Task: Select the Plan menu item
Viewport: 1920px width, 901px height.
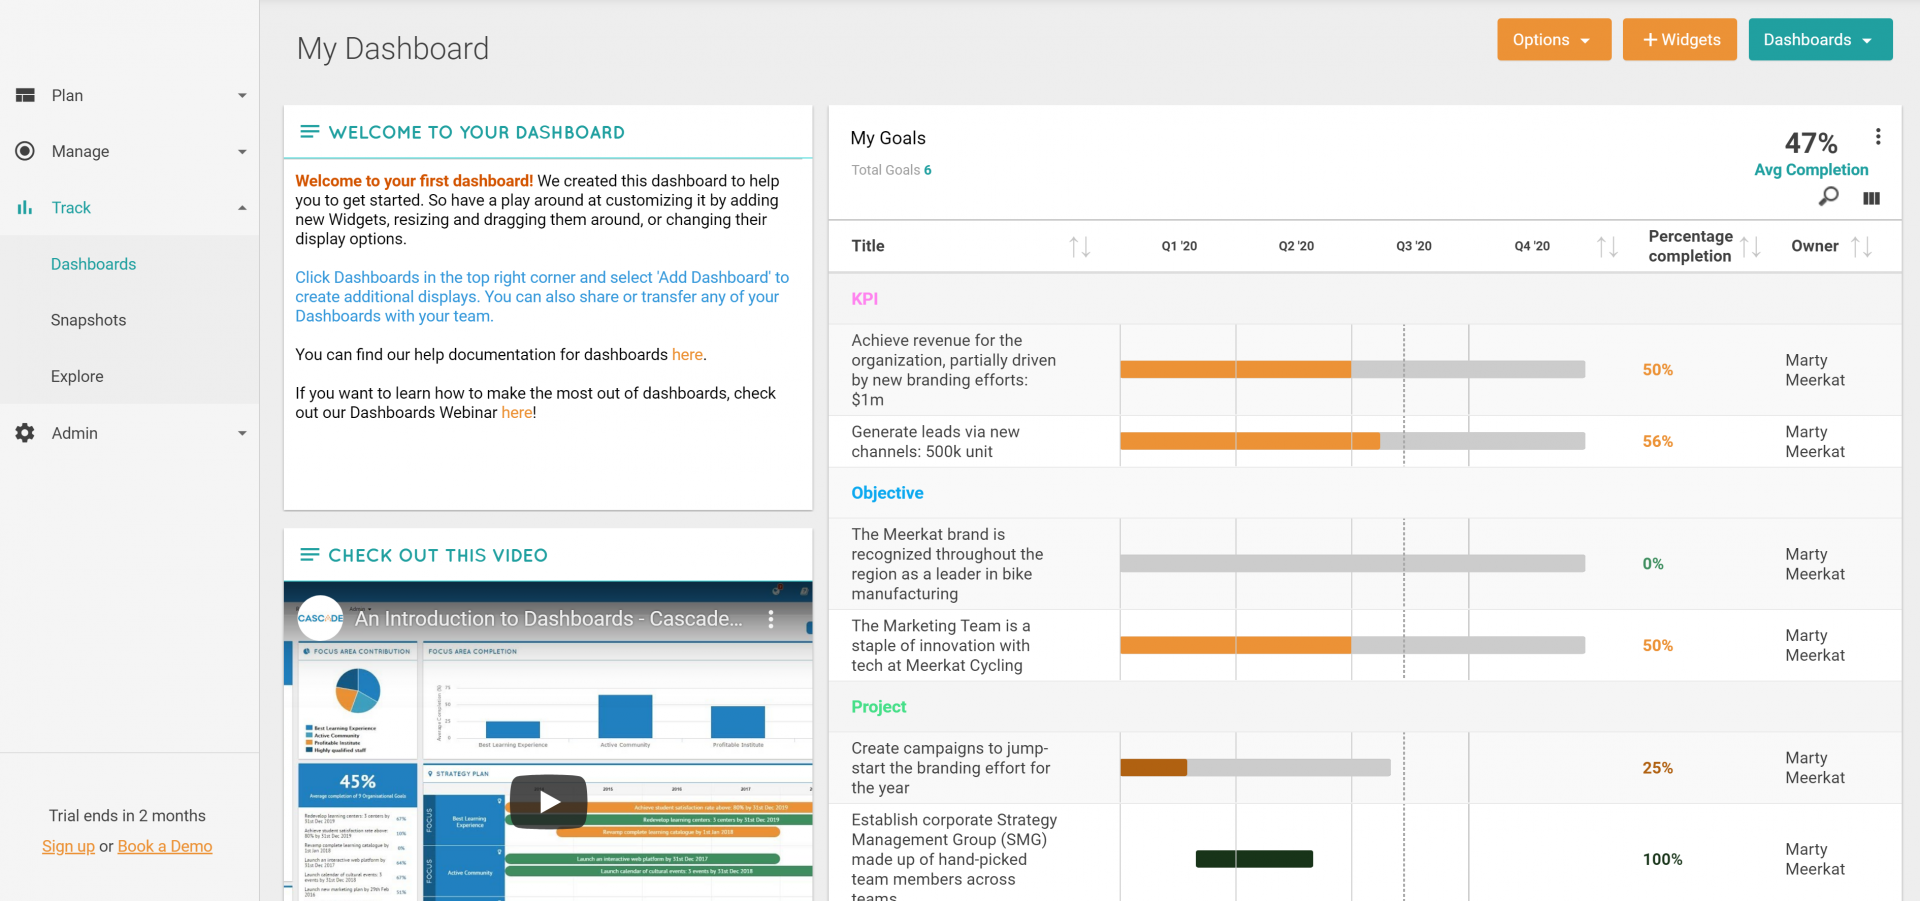Action: (x=67, y=95)
